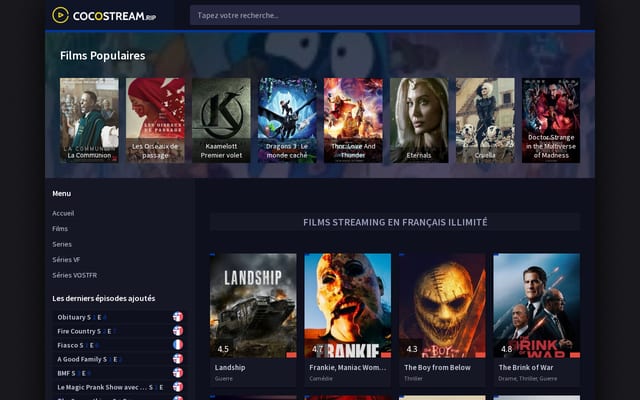
Task: Open the Frankie, Maniac Woman poster image
Action: [x=348, y=306]
